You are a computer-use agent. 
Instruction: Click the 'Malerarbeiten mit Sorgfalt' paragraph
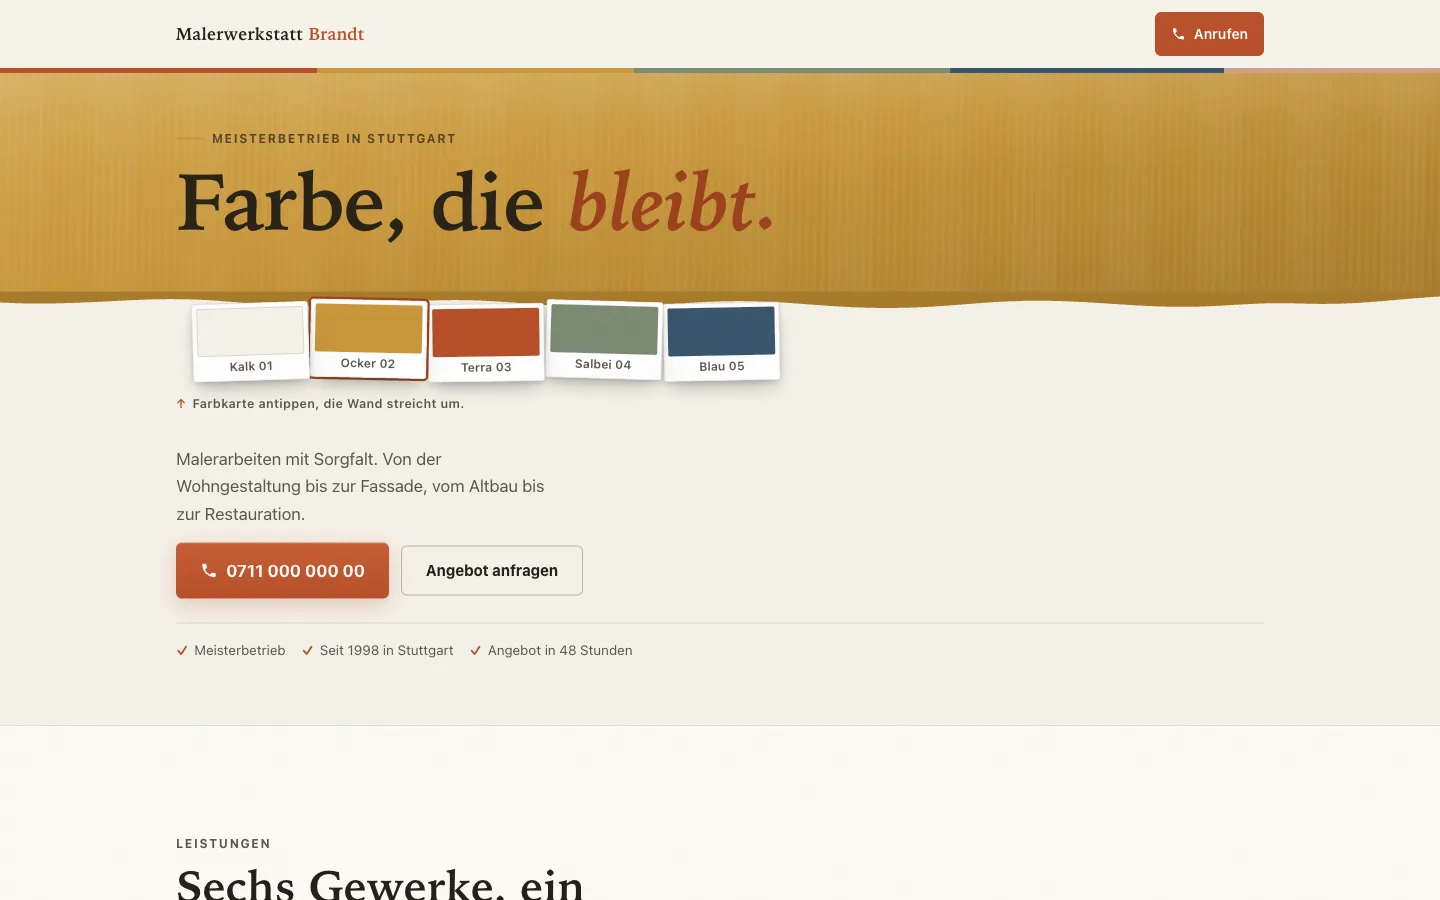pos(360,487)
